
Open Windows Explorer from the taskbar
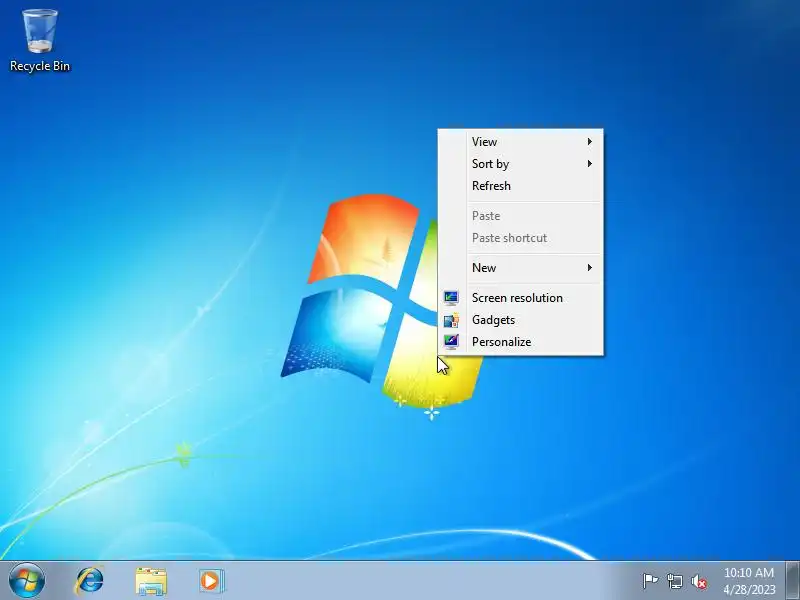pos(151,581)
